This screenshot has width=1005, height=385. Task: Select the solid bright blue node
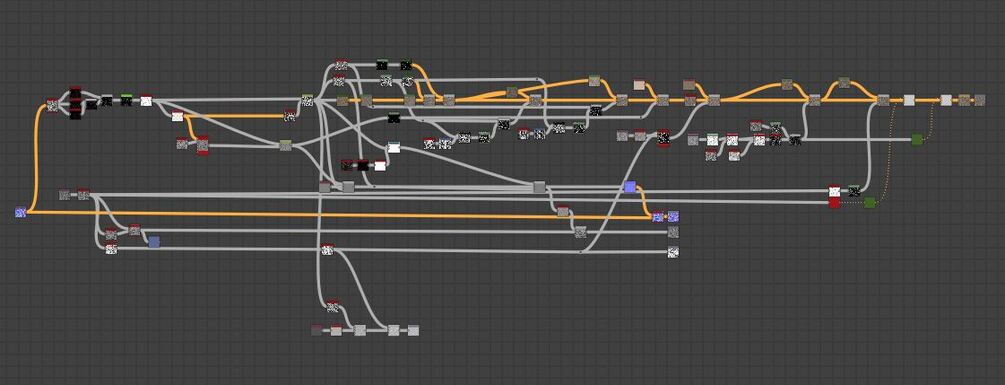pos(629,186)
